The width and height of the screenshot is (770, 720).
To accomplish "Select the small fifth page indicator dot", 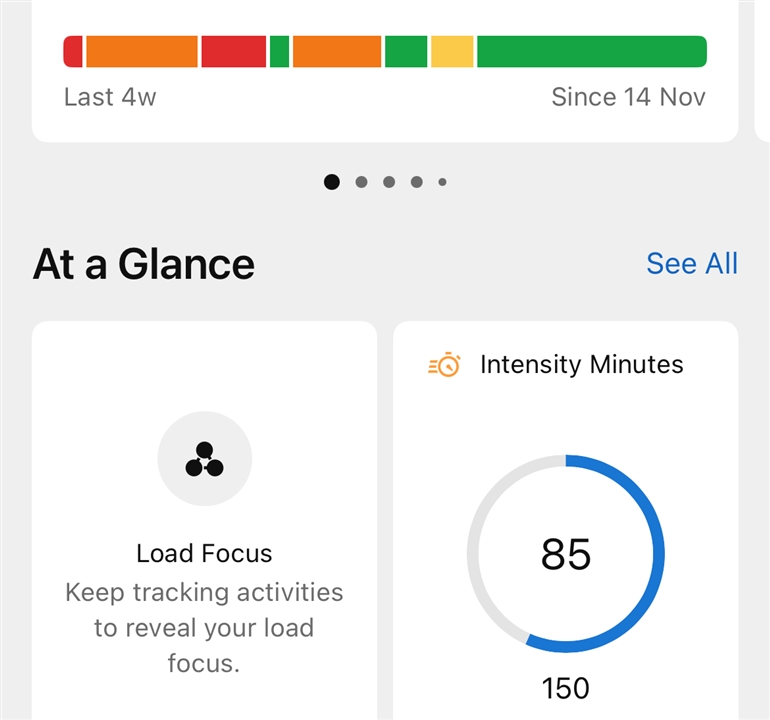I will [x=442, y=182].
